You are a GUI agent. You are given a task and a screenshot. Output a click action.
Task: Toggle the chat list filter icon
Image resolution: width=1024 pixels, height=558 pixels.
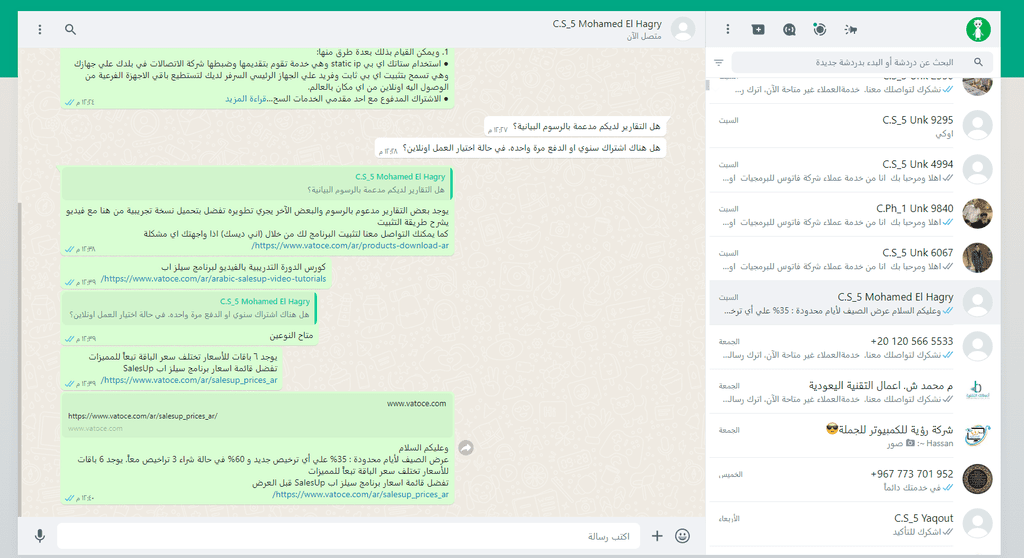(718, 63)
